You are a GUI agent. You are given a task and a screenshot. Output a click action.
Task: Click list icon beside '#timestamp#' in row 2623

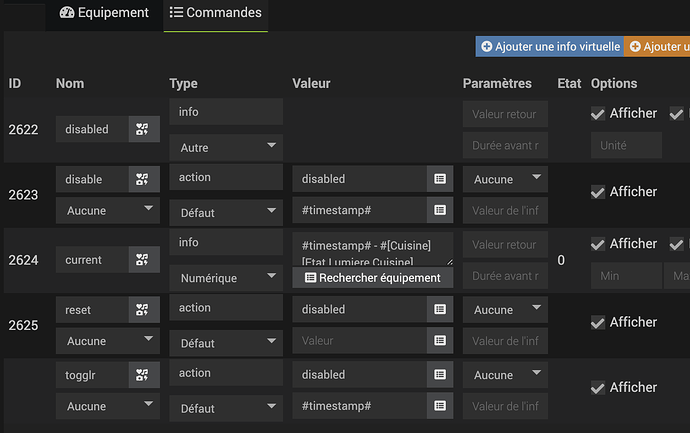(439, 210)
